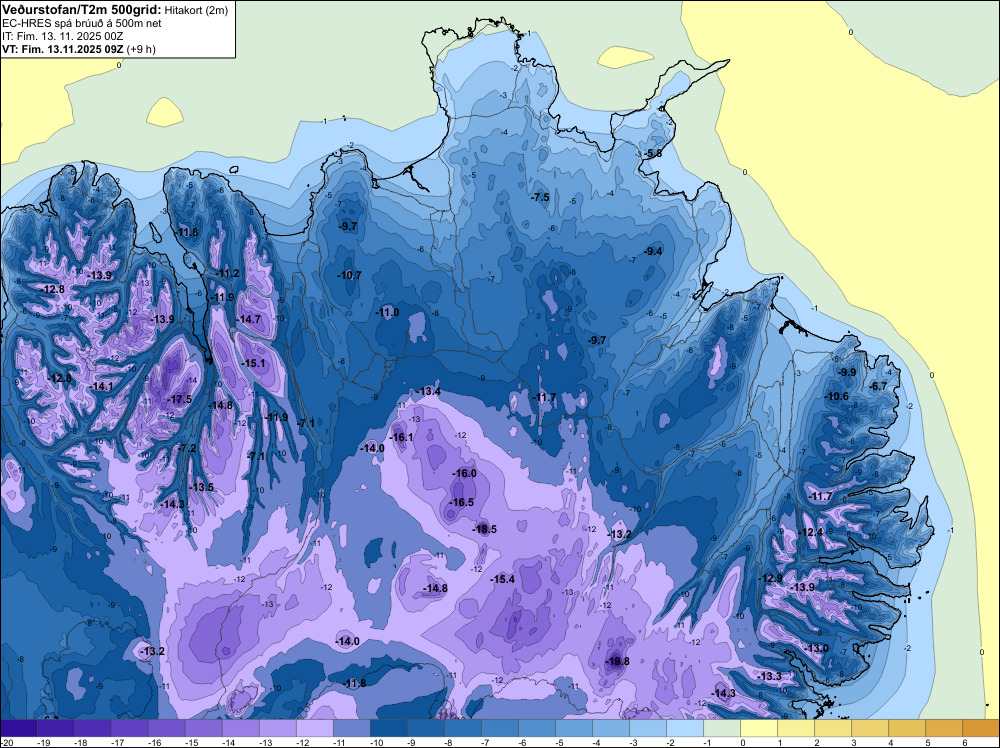Click the -6.7 temperature label
Image resolution: width=1000 pixels, height=748 pixels.
click(x=878, y=386)
